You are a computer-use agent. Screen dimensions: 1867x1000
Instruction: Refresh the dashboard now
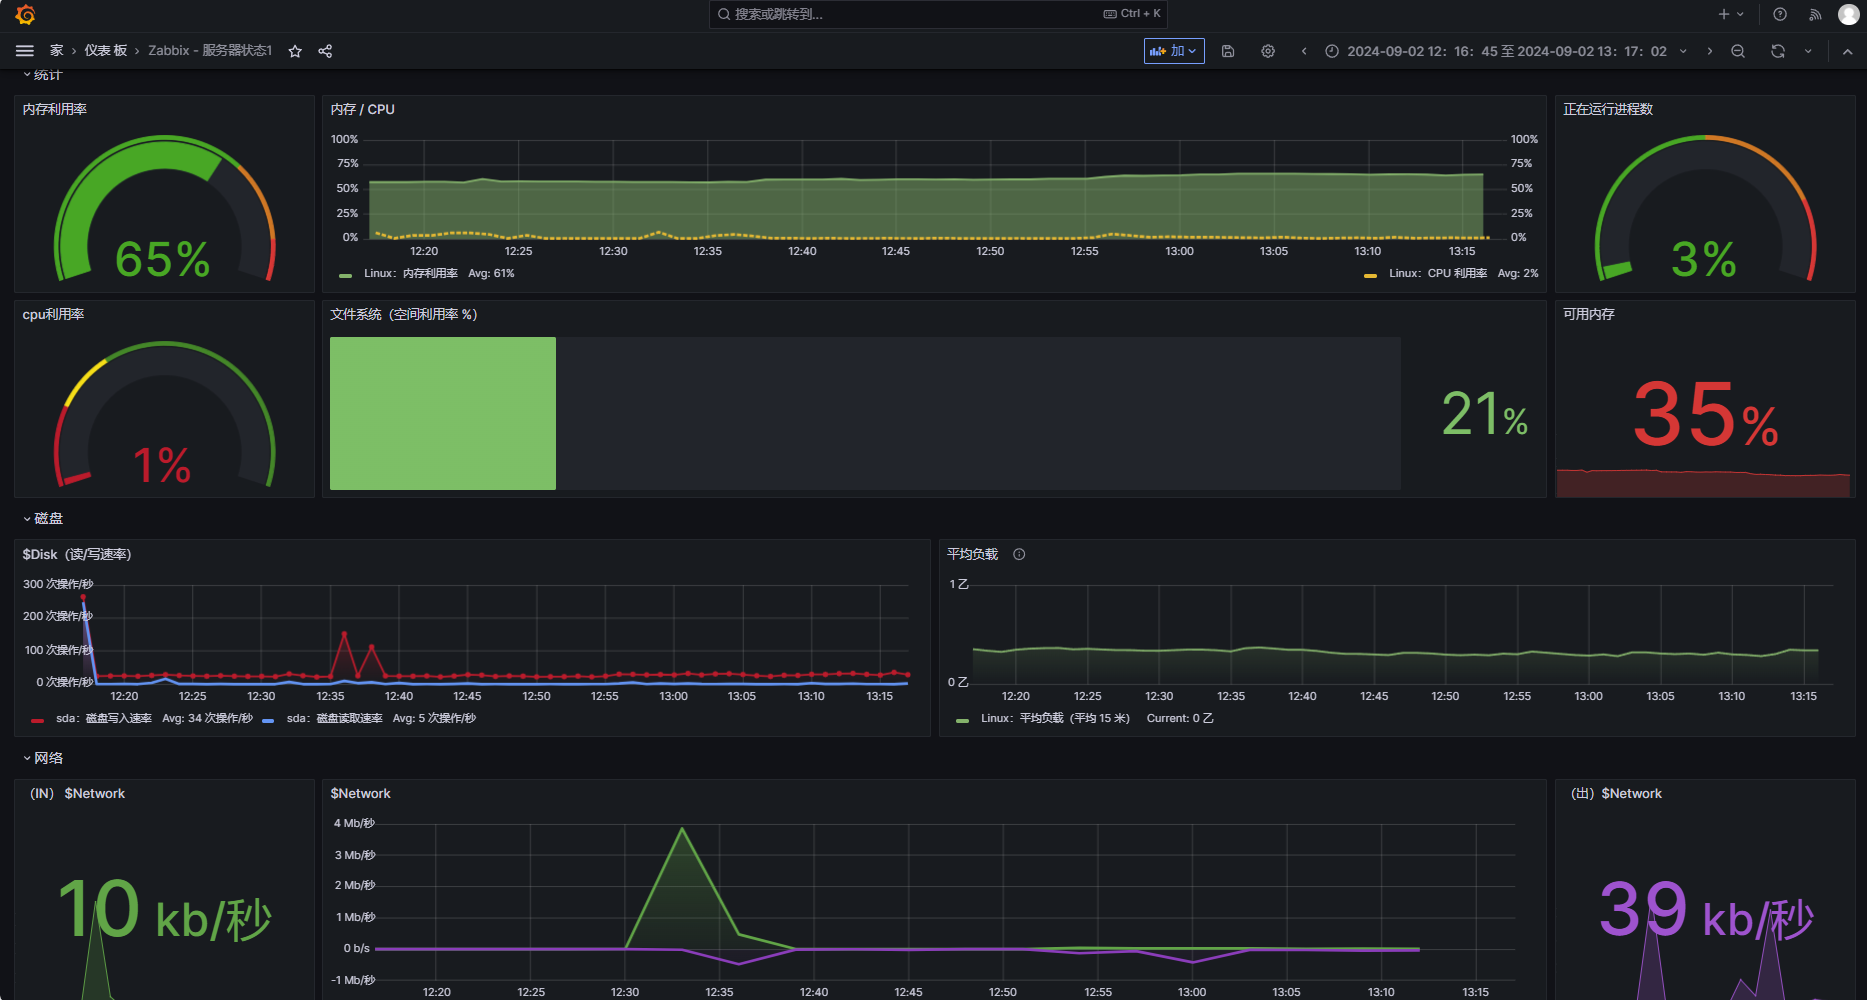[1778, 51]
